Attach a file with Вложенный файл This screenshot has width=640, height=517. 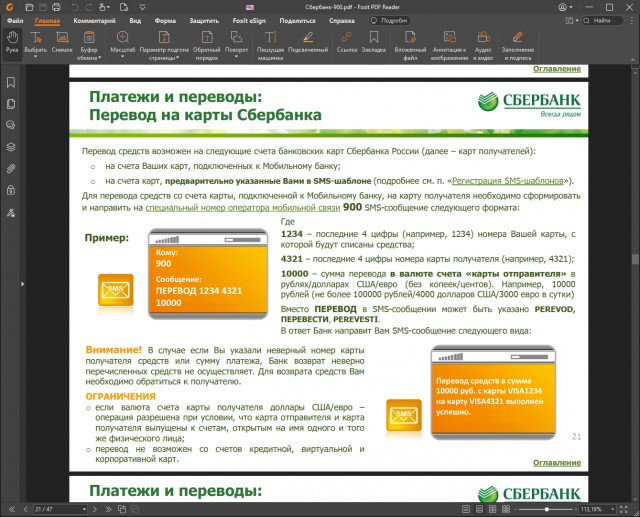(x=410, y=45)
